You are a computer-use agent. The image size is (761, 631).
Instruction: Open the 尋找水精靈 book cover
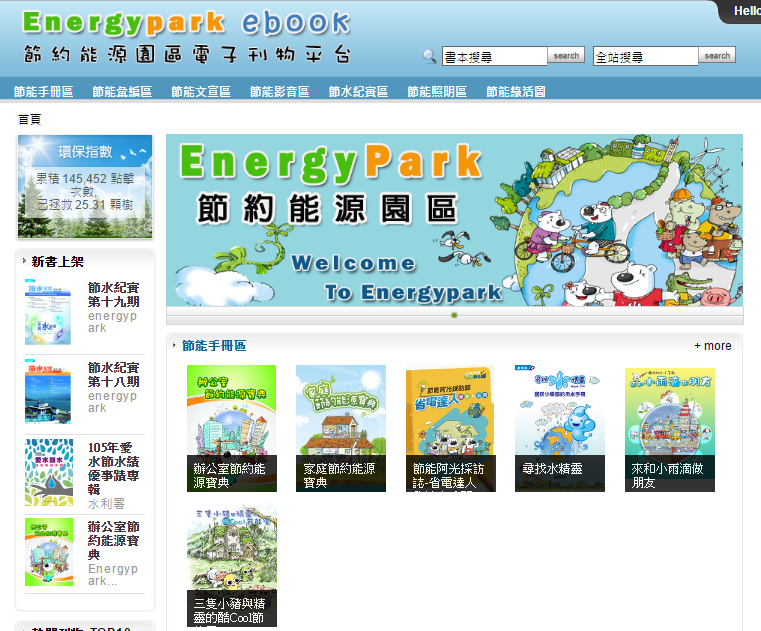[x=560, y=428]
